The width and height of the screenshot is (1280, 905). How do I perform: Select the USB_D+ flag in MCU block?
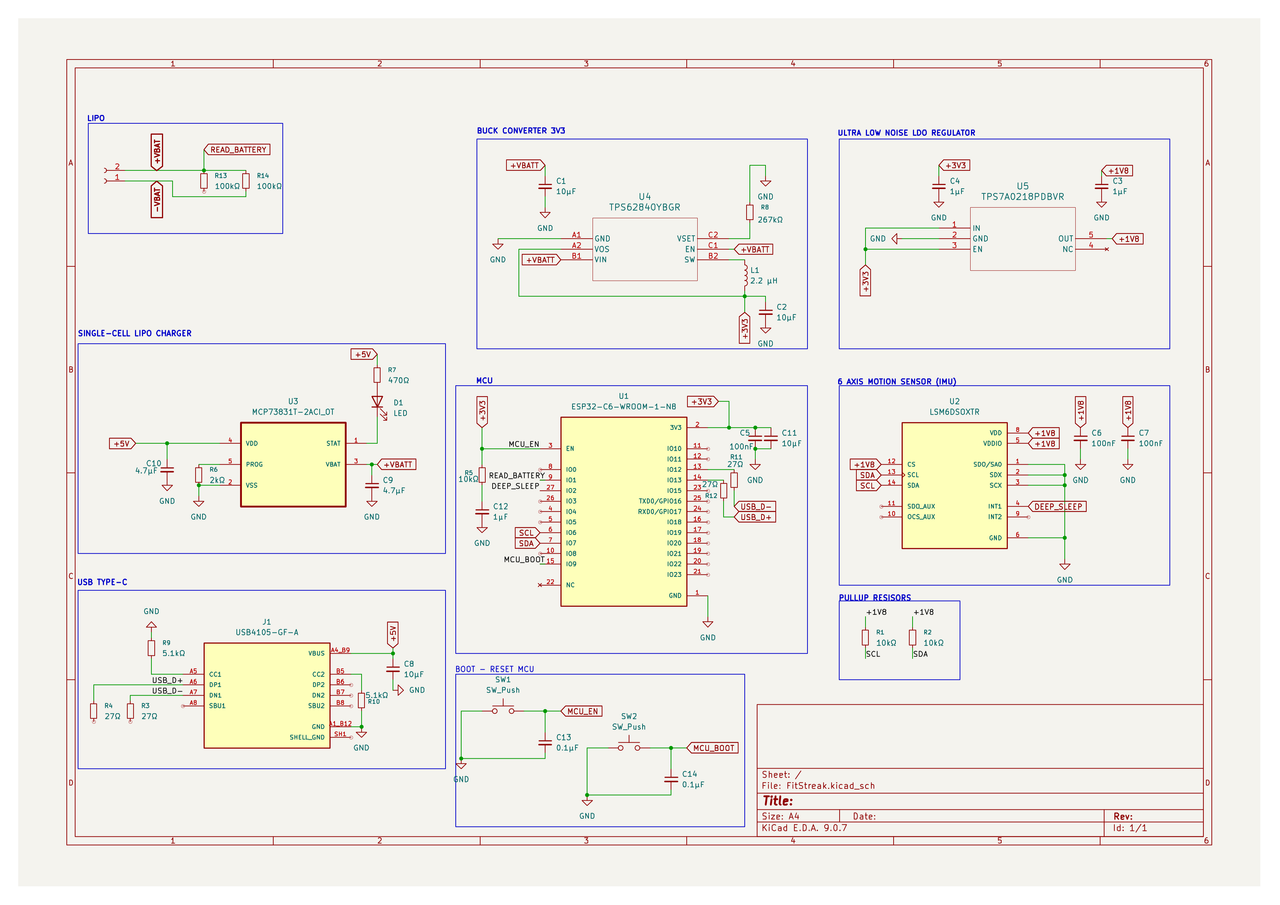(755, 517)
